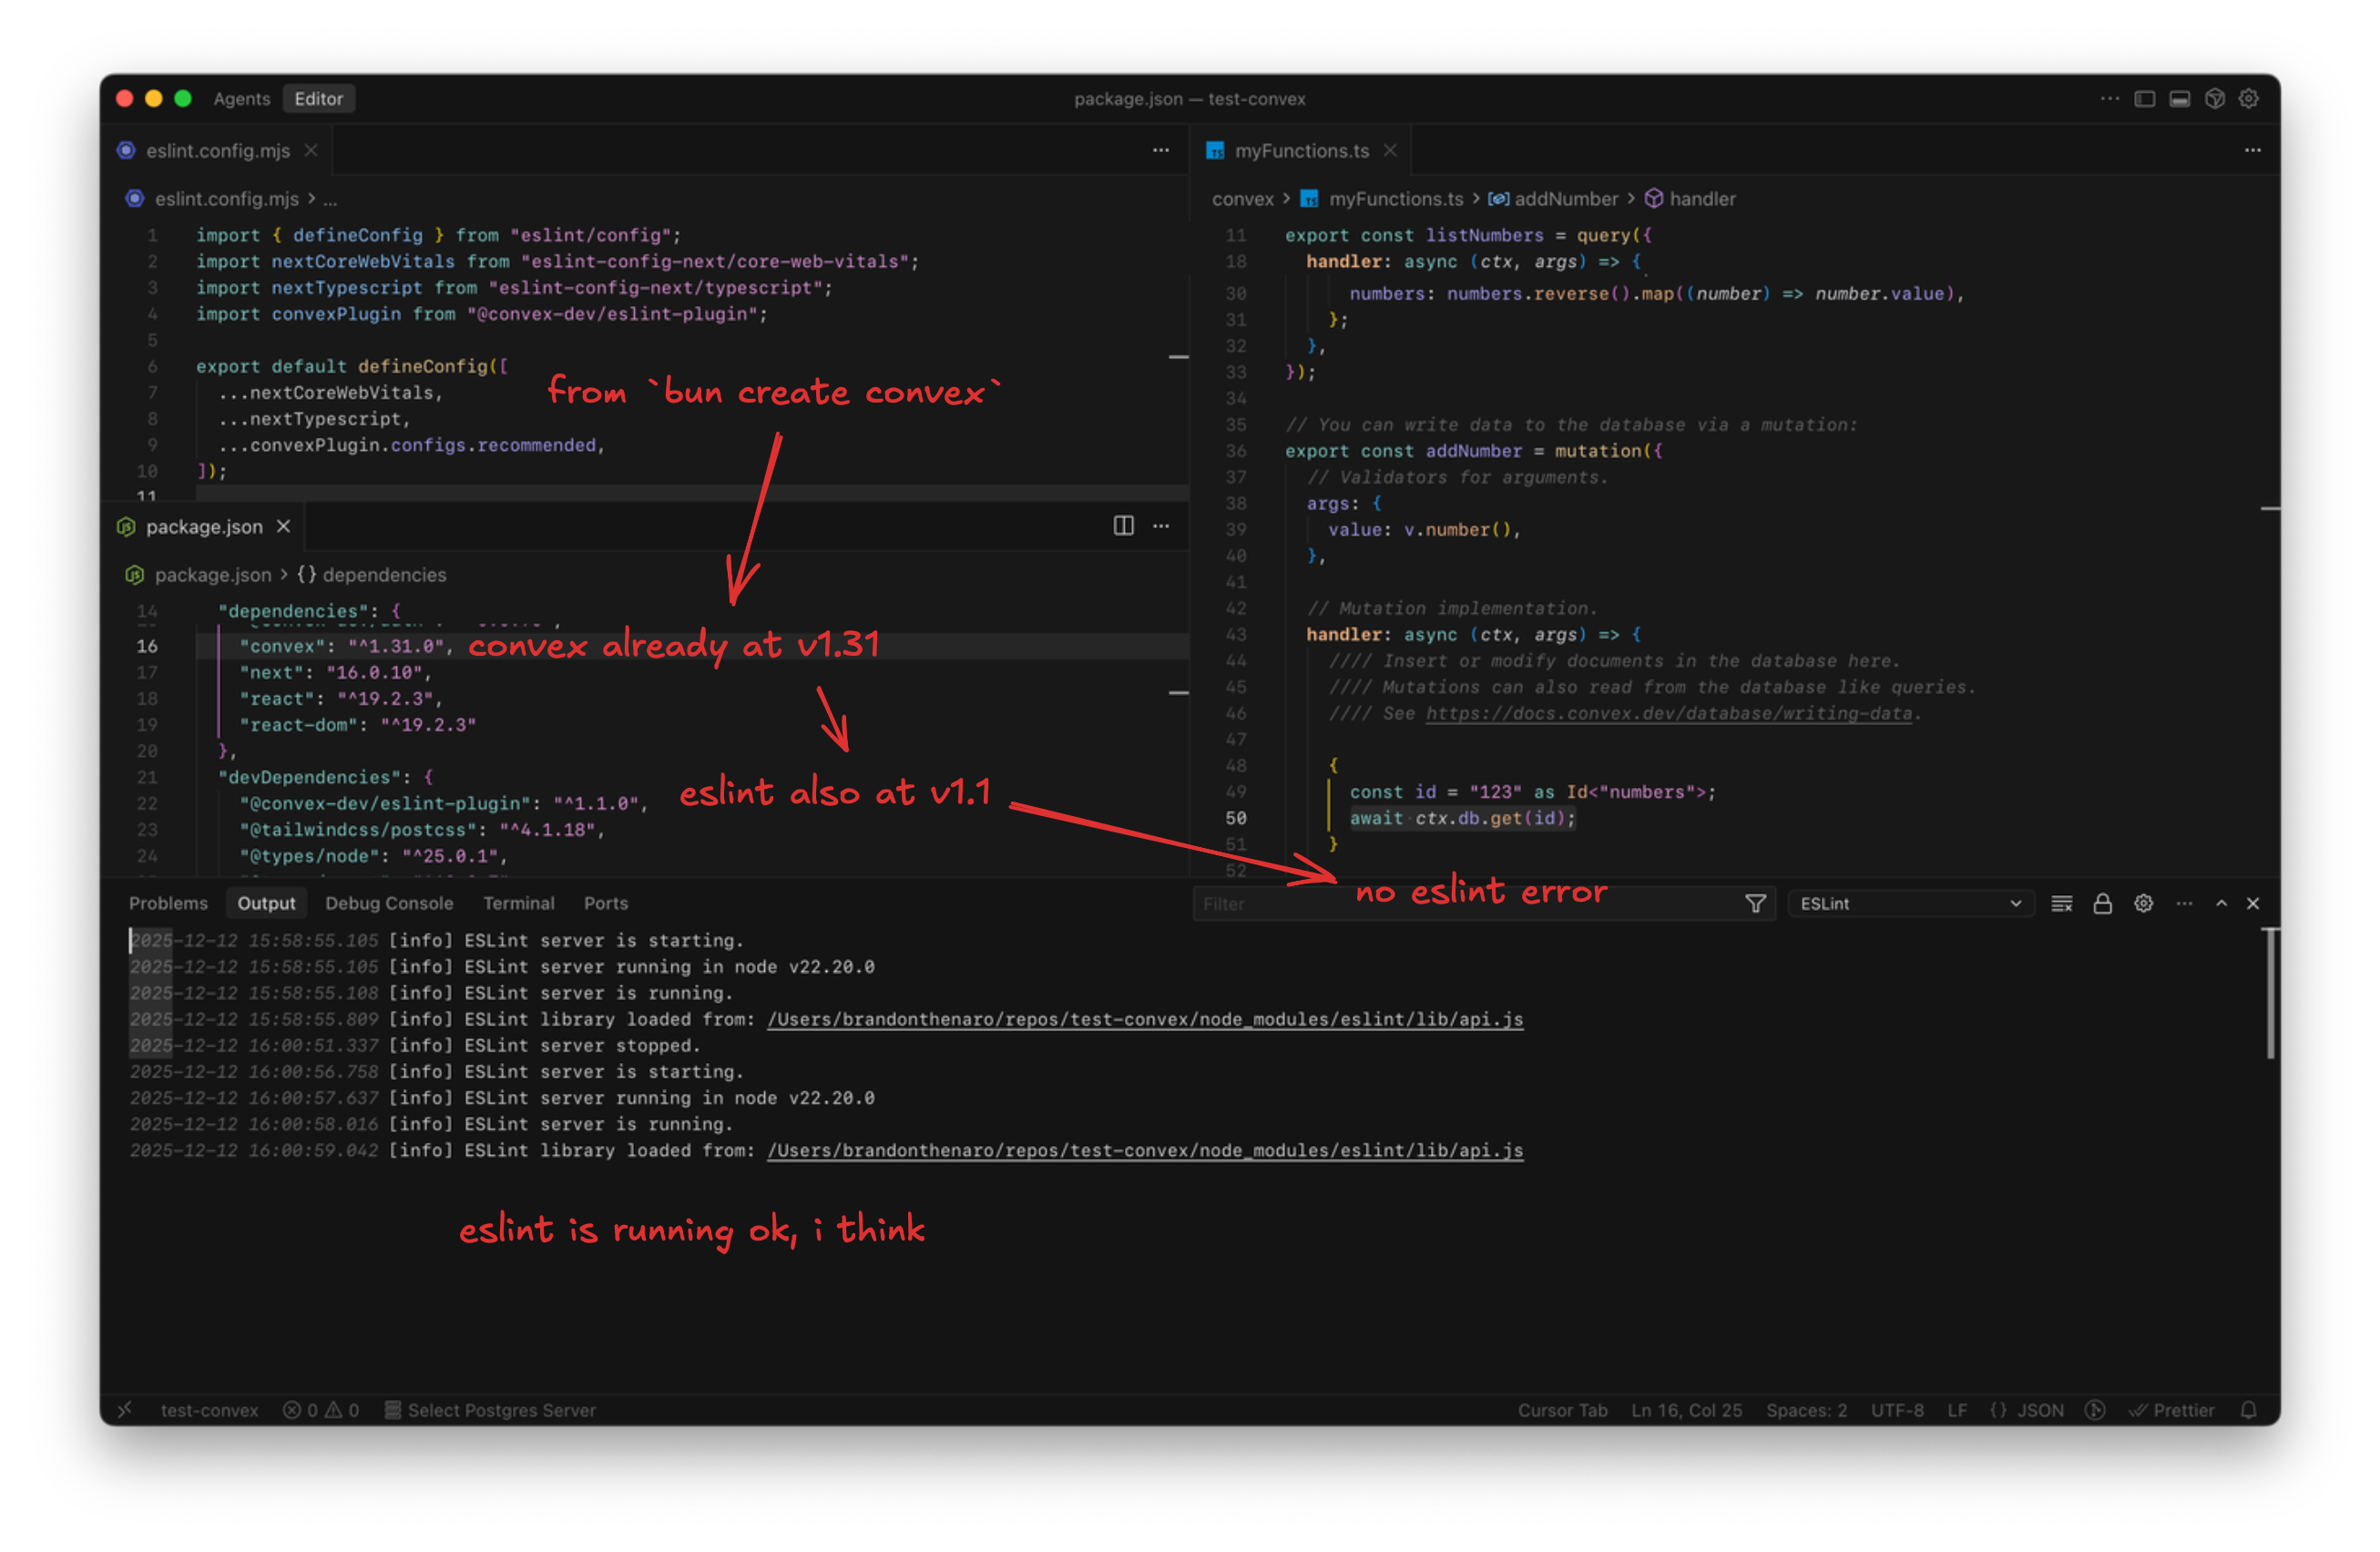
Task: Maximize panel with the chevron up
Action: [x=2221, y=904]
